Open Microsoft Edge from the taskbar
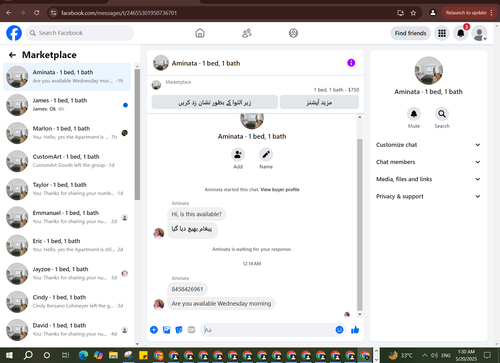Image resolution: width=500 pixels, height=363 pixels. tap(83, 355)
